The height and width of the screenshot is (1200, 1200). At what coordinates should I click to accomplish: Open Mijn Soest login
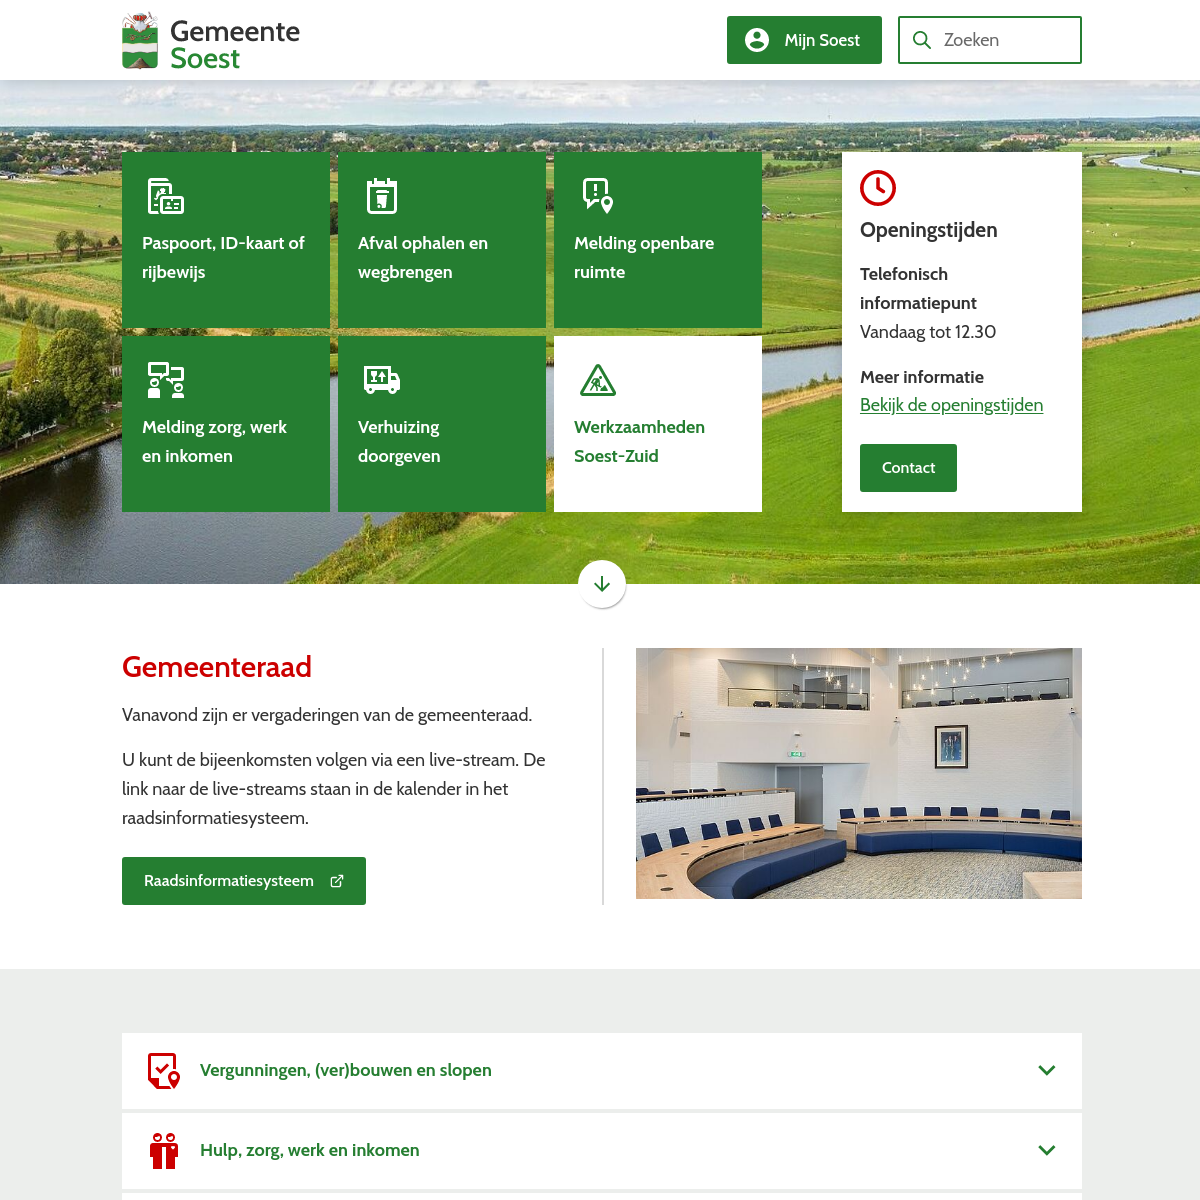tap(804, 40)
